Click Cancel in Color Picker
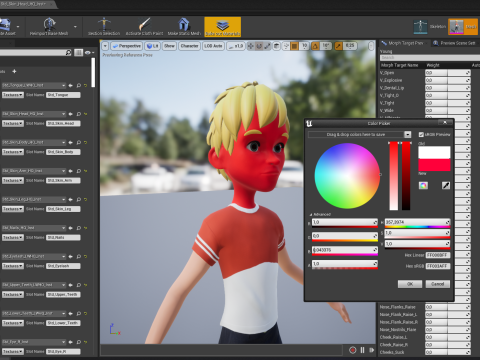 pos(438,284)
